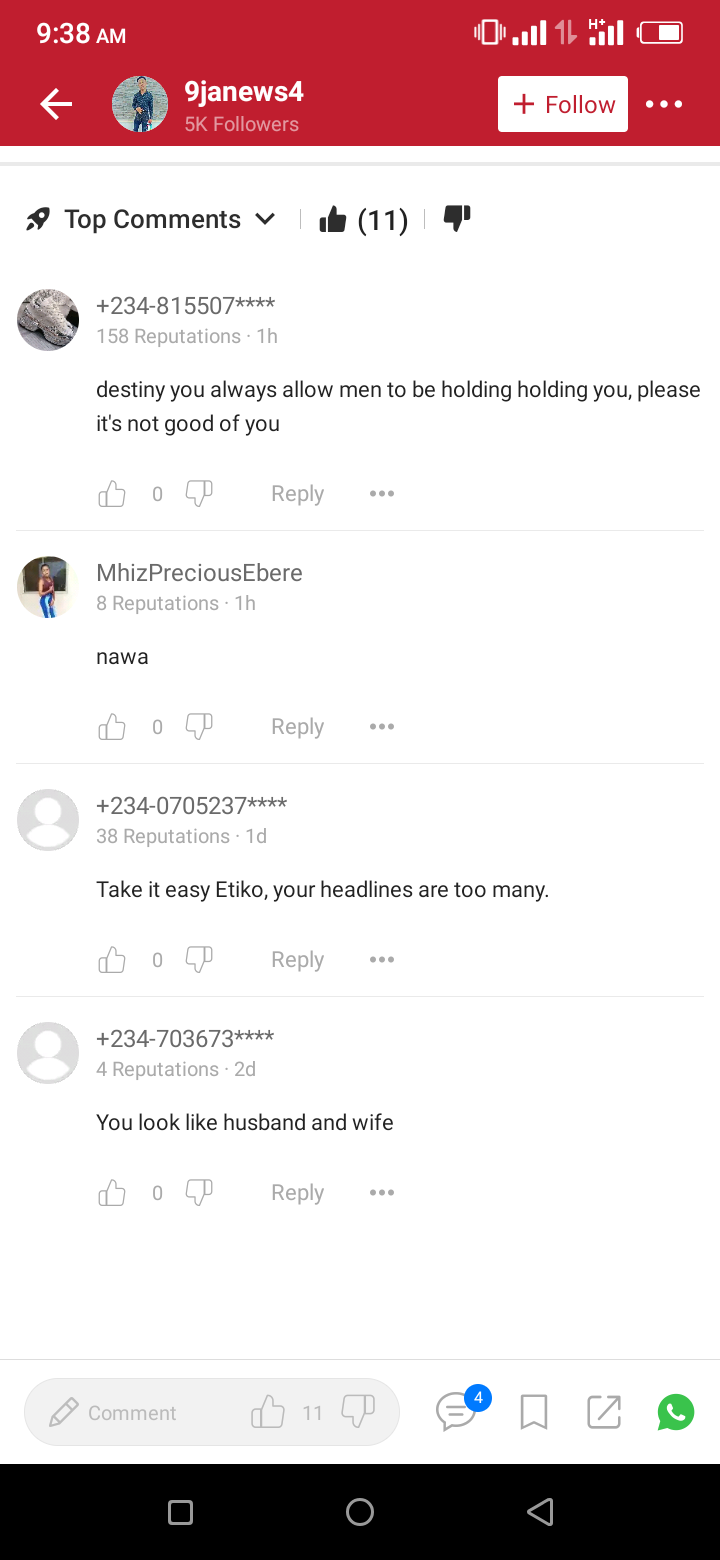Tap the Android home navigation button

coord(360,1512)
